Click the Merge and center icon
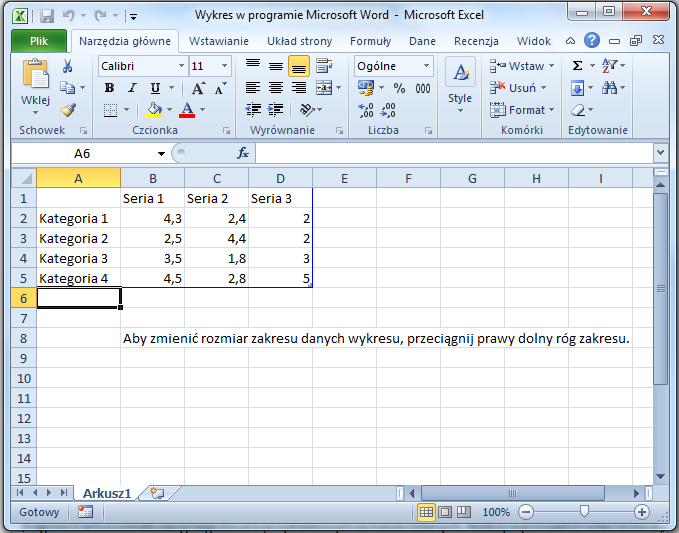The width and height of the screenshot is (679, 533). (x=323, y=88)
